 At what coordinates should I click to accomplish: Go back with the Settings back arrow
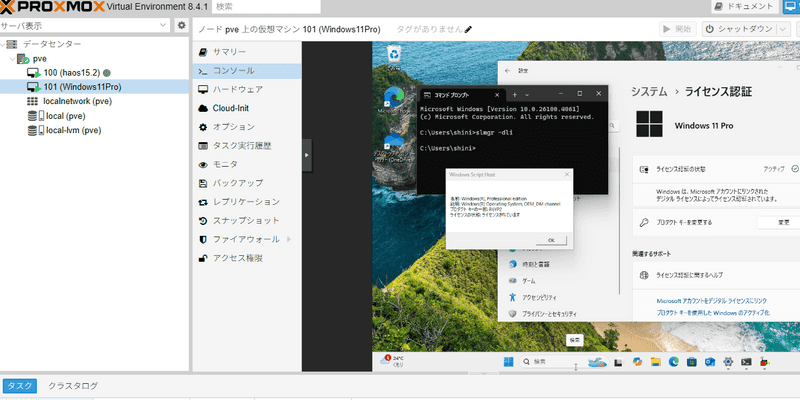click(x=507, y=71)
